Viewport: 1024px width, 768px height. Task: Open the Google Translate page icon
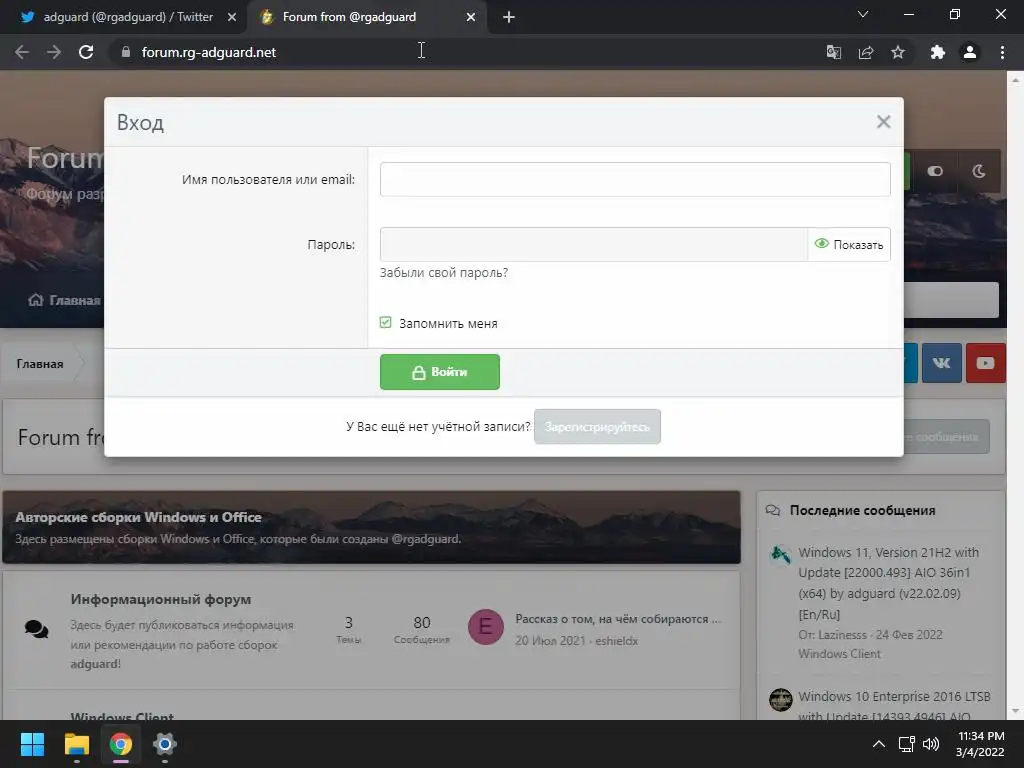[x=833, y=52]
